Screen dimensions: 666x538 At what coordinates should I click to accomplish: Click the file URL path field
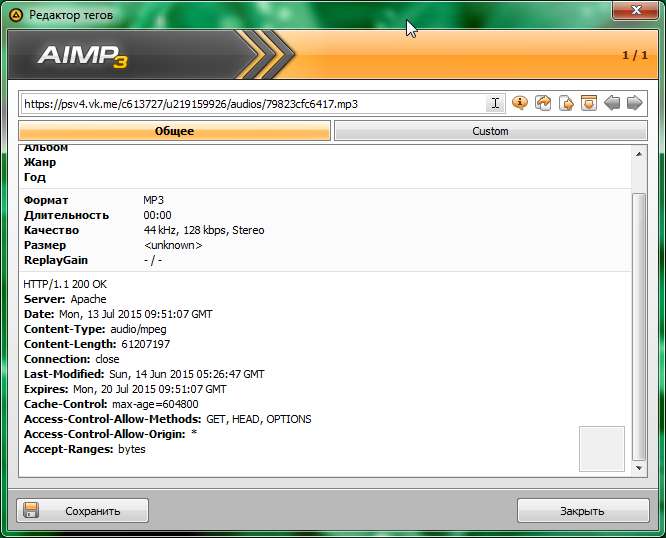(250, 103)
